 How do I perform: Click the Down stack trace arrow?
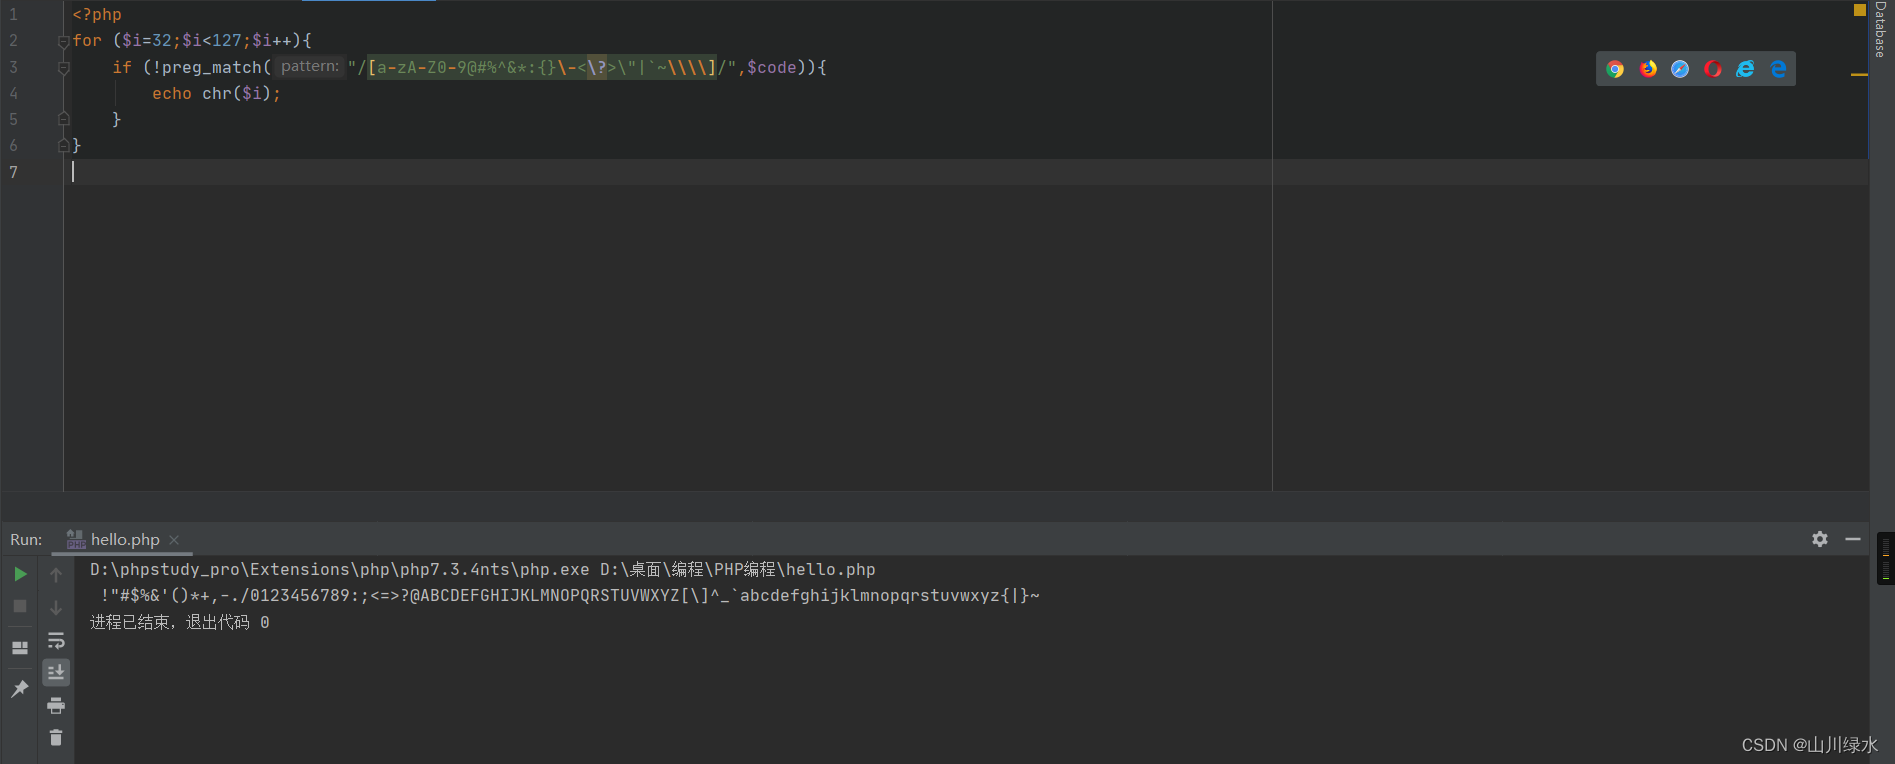click(x=56, y=607)
